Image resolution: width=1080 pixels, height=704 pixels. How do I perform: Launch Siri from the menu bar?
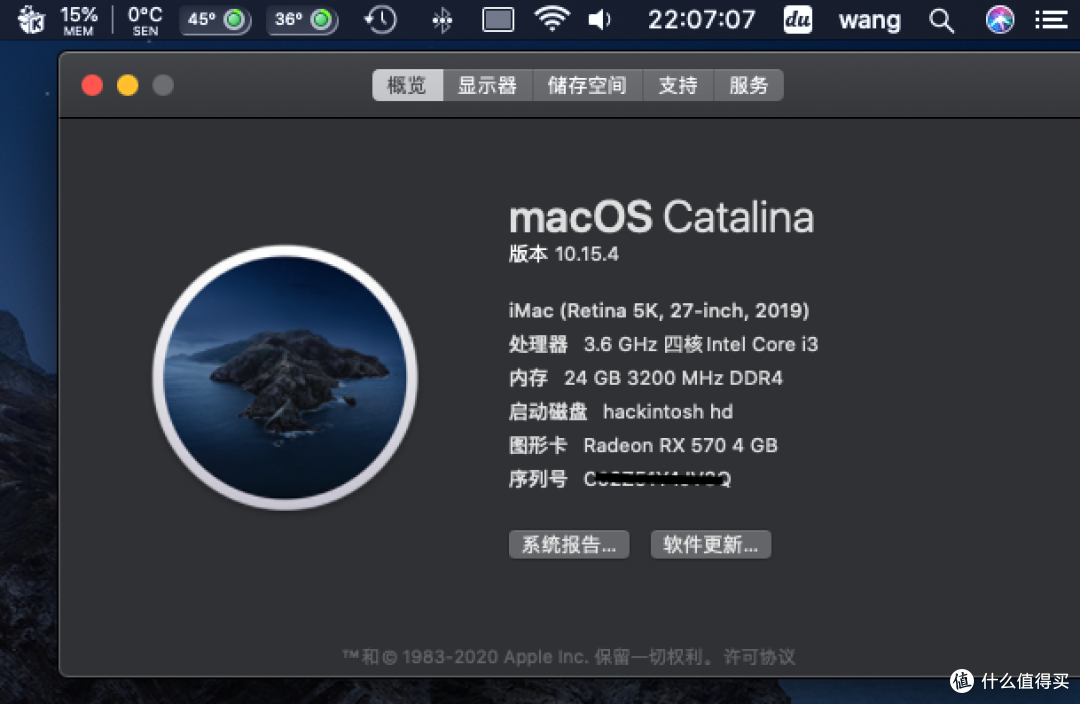pyautogui.click(x=999, y=19)
